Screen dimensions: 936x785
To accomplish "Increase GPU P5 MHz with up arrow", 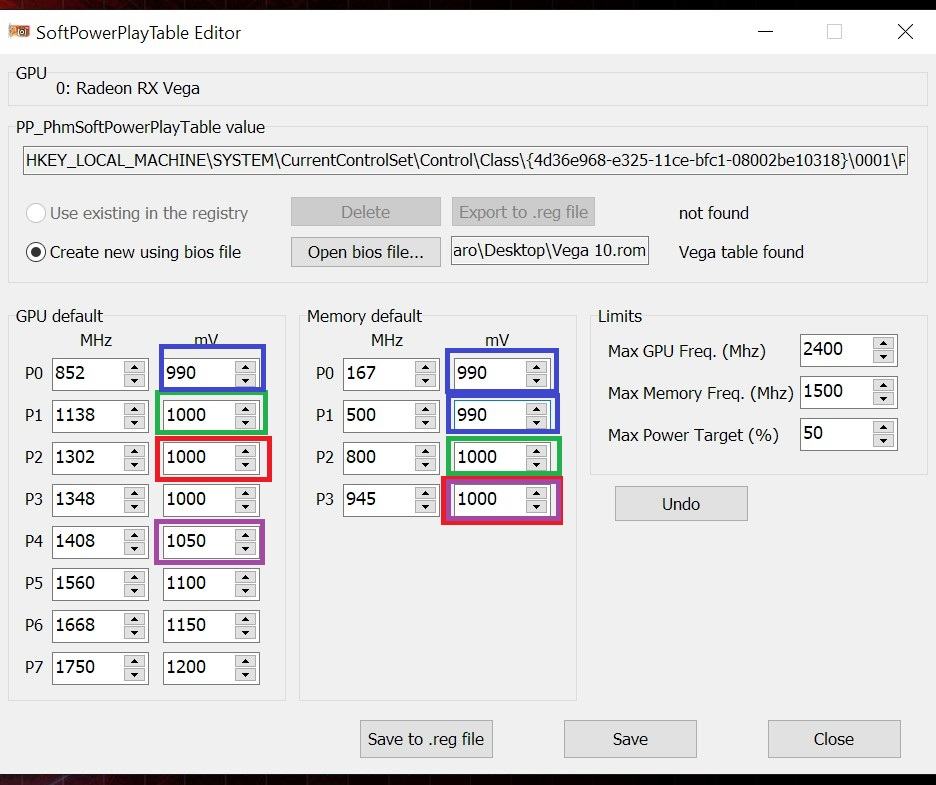I will pyautogui.click(x=135, y=577).
